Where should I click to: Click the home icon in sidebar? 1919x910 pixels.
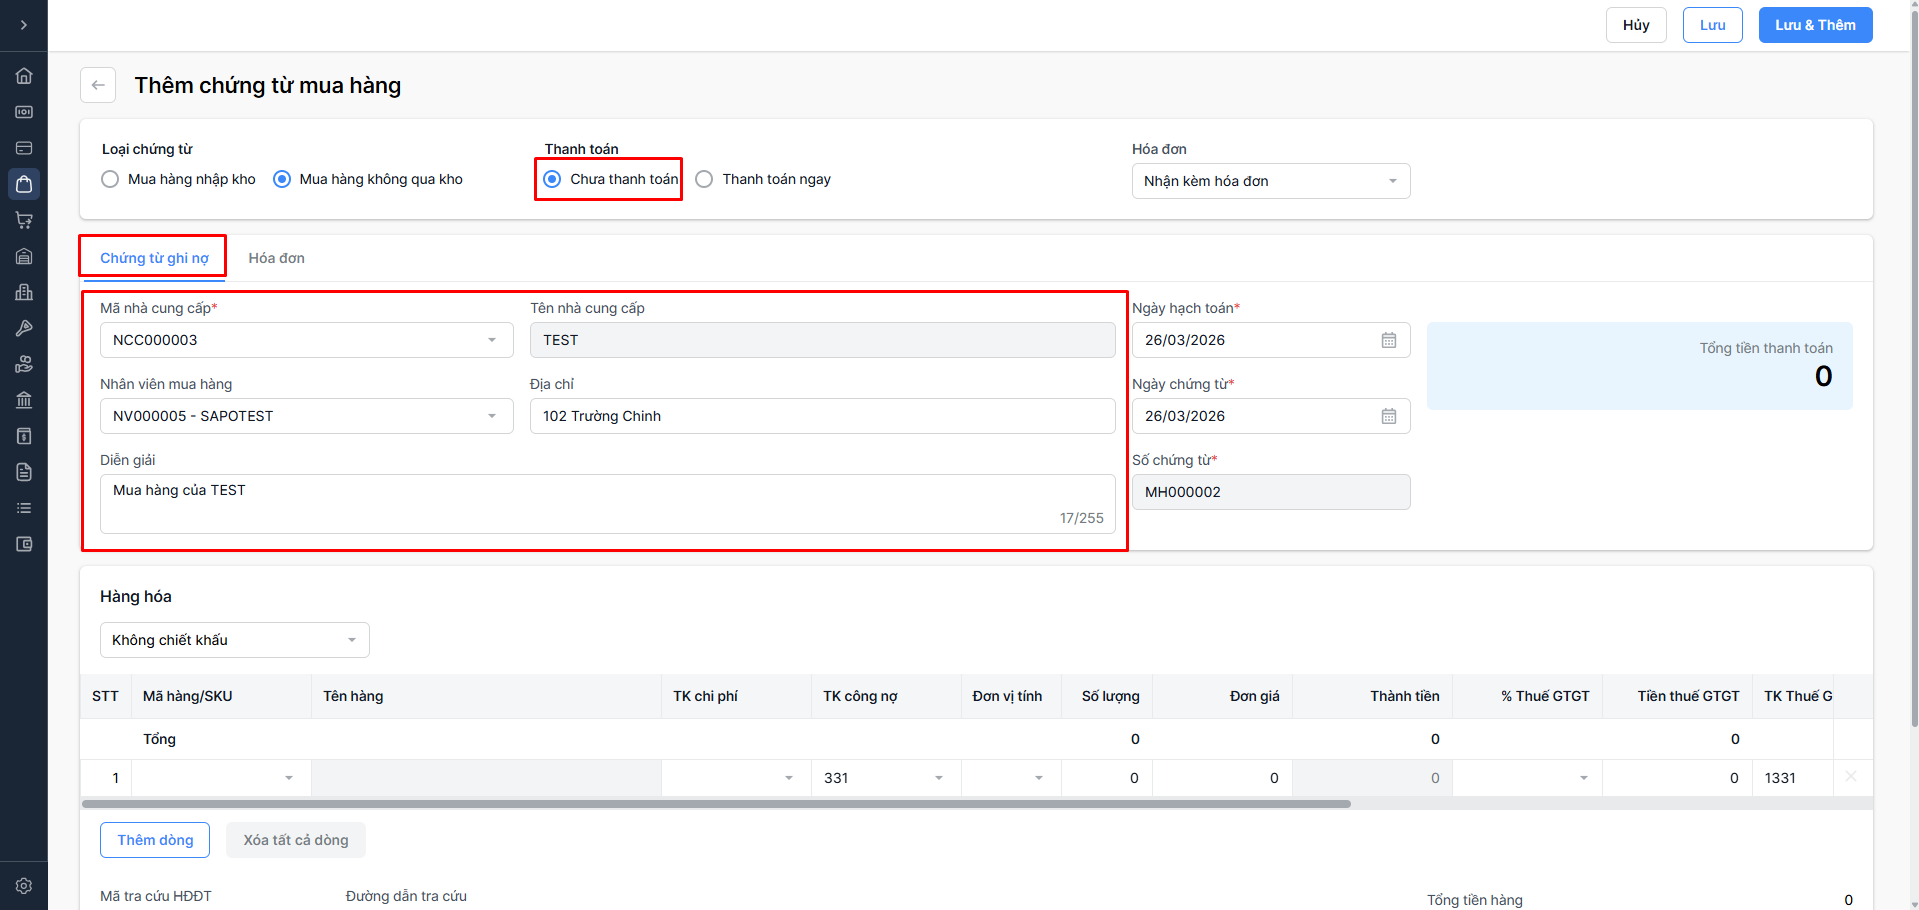(x=24, y=76)
